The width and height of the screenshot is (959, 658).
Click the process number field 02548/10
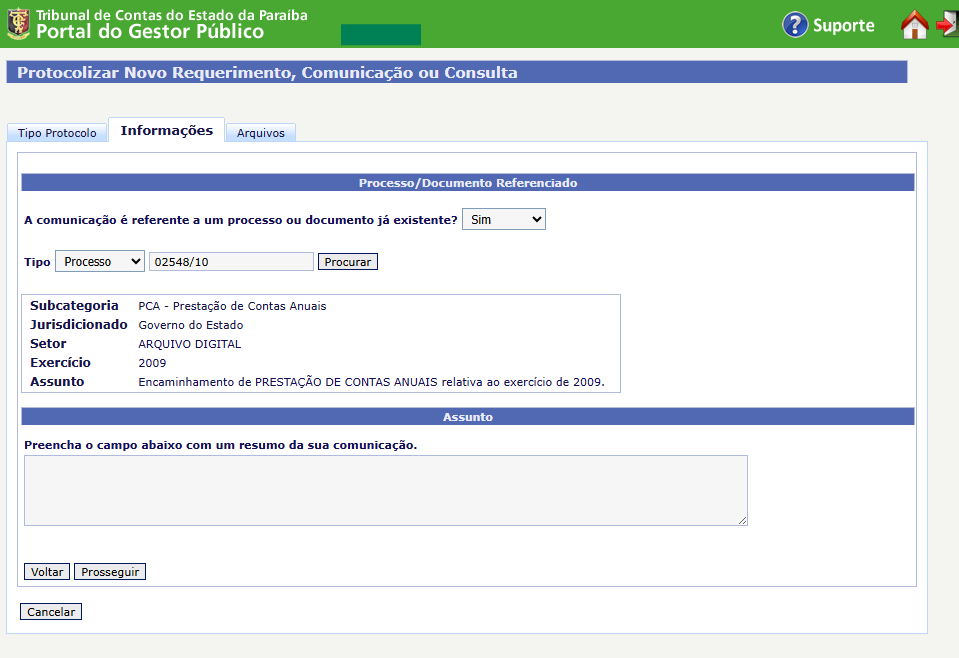(231, 262)
